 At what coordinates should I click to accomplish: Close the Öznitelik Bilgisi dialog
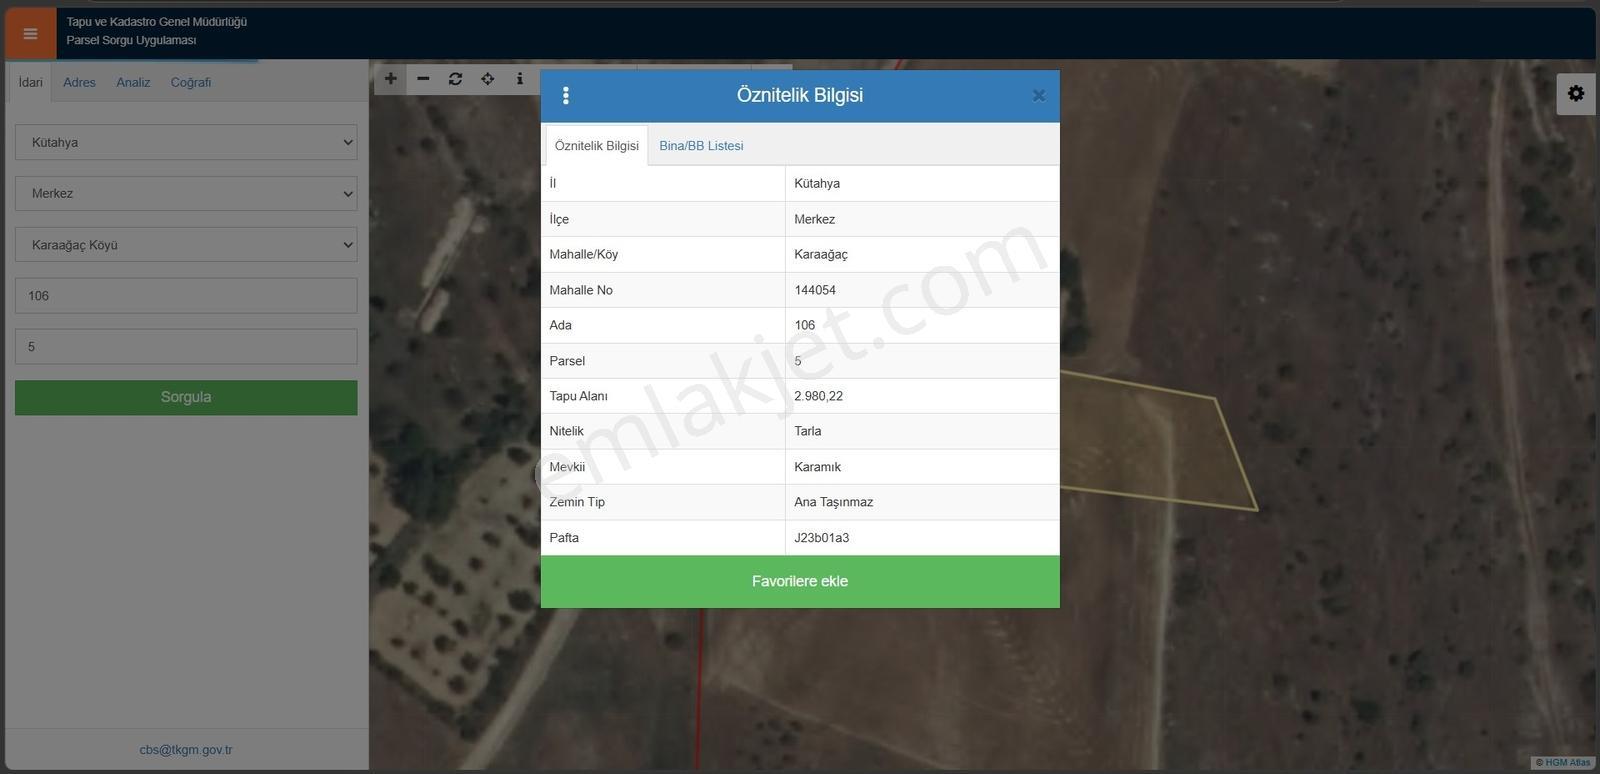click(x=1039, y=96)
